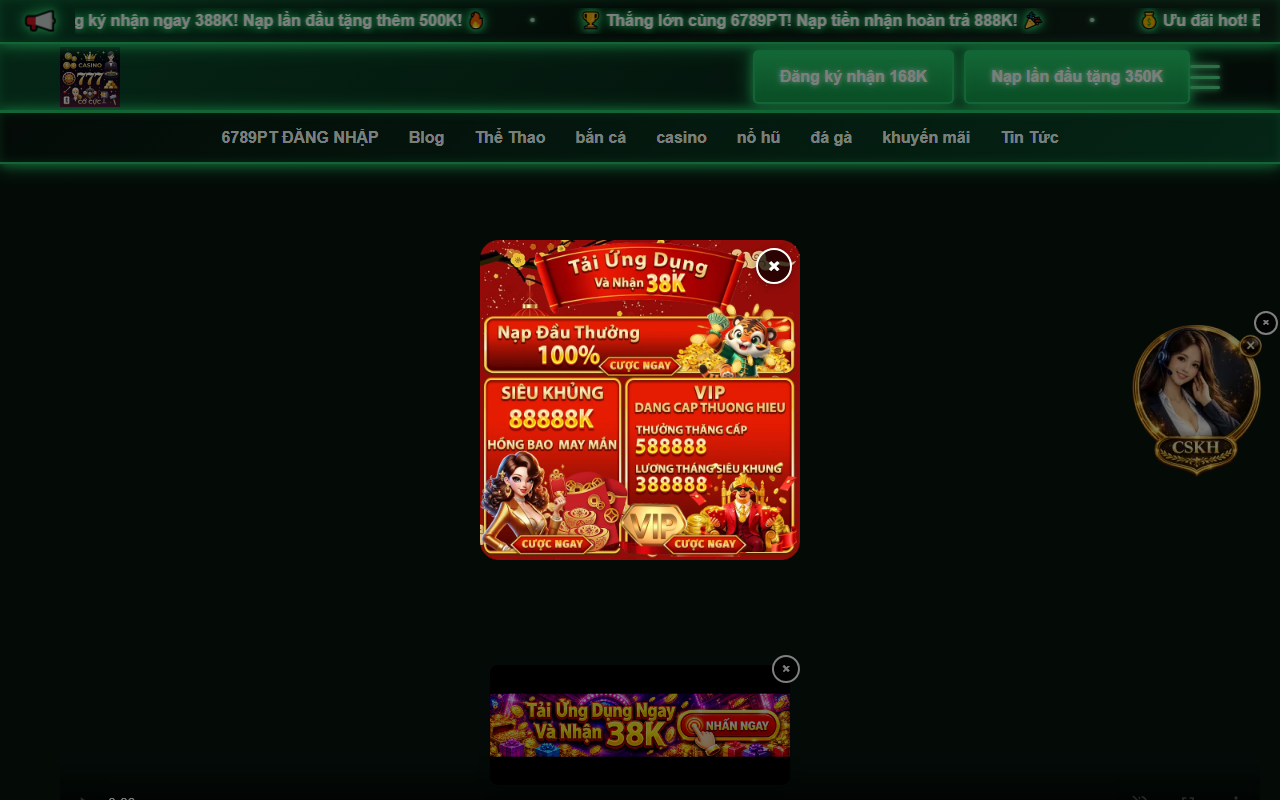The height and width of the screenshot is (800, 1280).
Task: Click Nhấn Ngay on bottom banner
Action: tap(729, 726)
